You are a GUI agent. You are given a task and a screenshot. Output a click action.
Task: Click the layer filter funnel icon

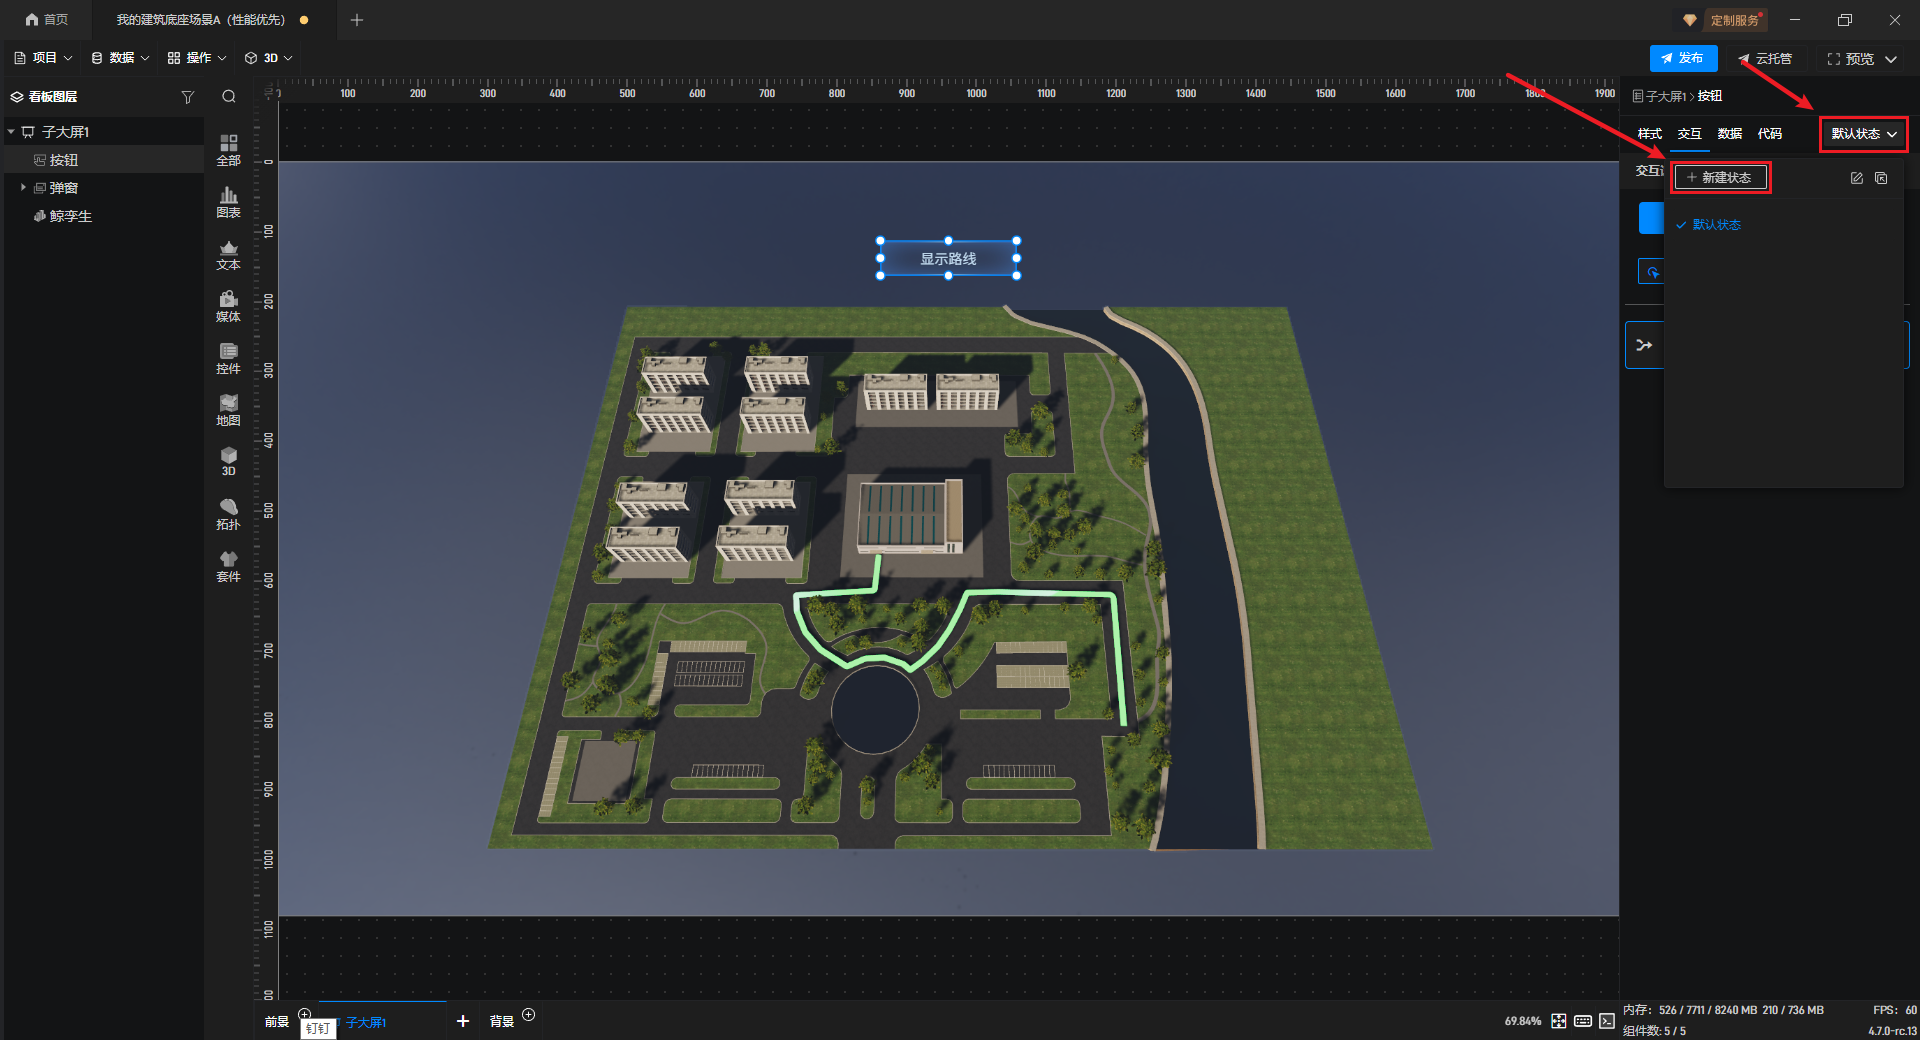coord(187,97)
